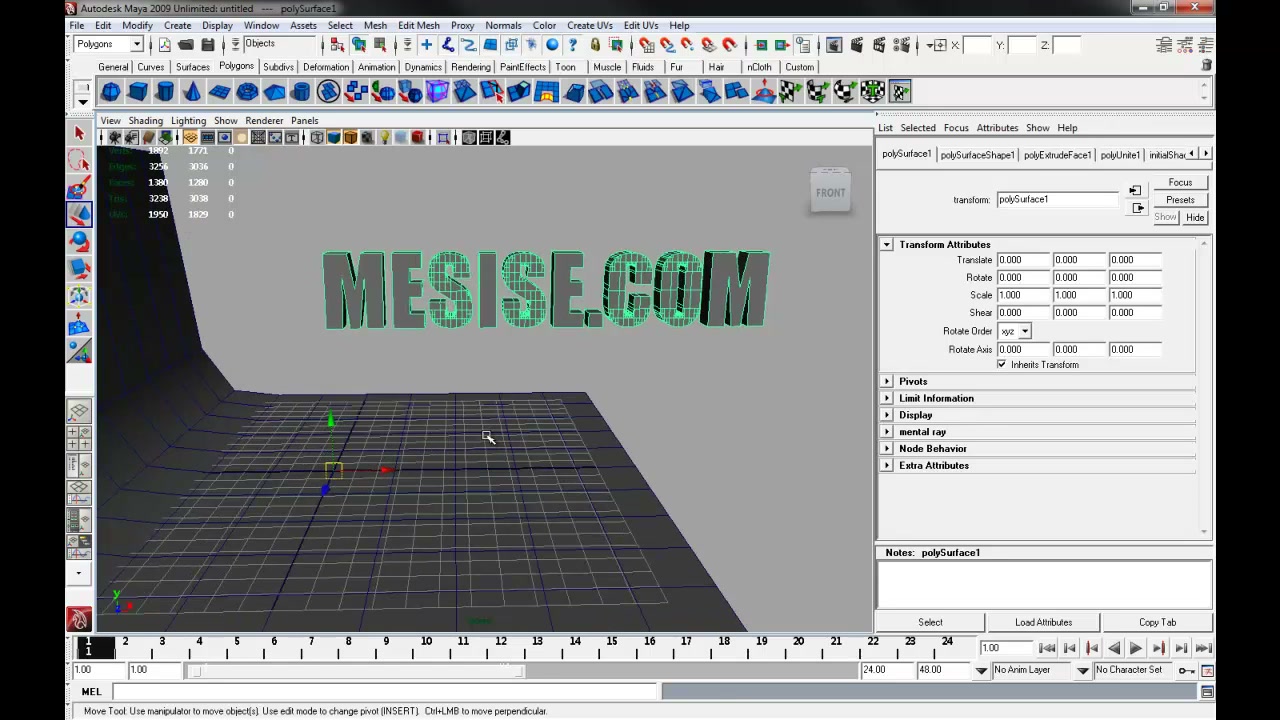Open Render Settings clapperboard icon

pos(900,45)
